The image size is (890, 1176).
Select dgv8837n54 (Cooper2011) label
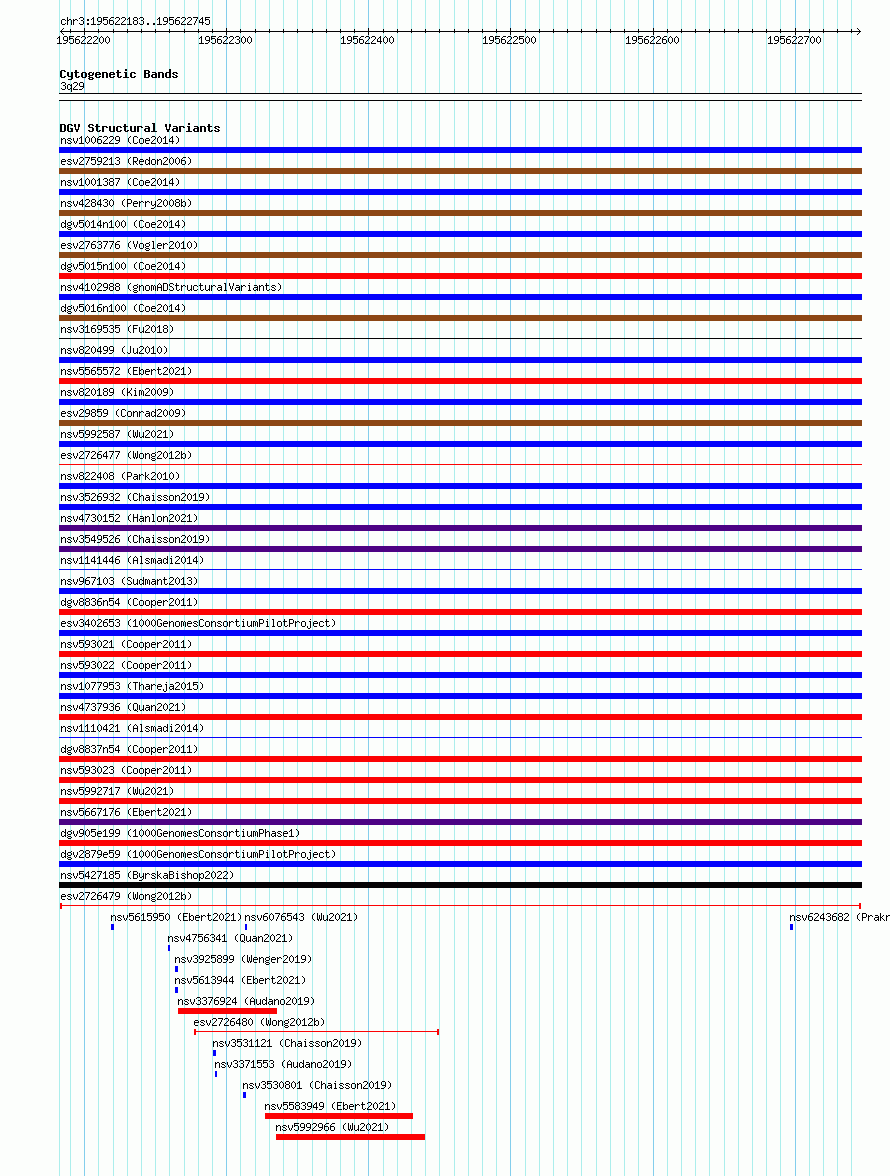(x=129, y=749)
